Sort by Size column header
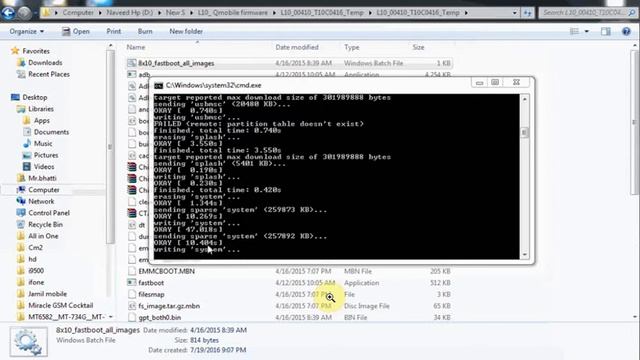The width and height of the screenshot is (640, 360). (418, 47)
